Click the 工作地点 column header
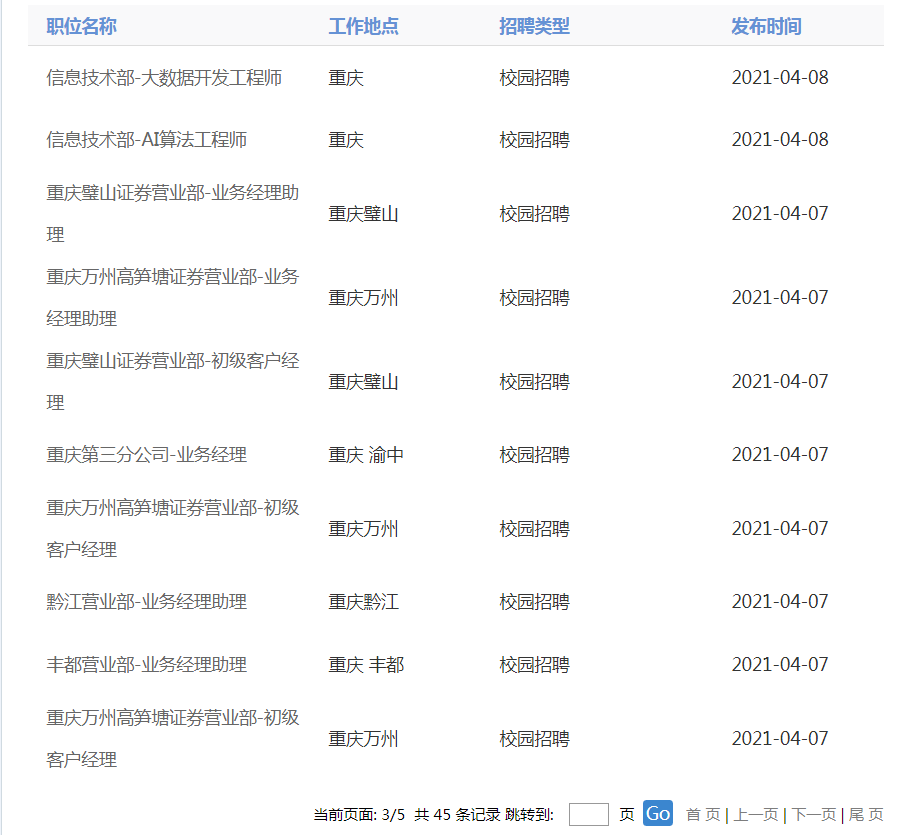The width and height of the screenshot is (907, 835). tap(363, 26)
